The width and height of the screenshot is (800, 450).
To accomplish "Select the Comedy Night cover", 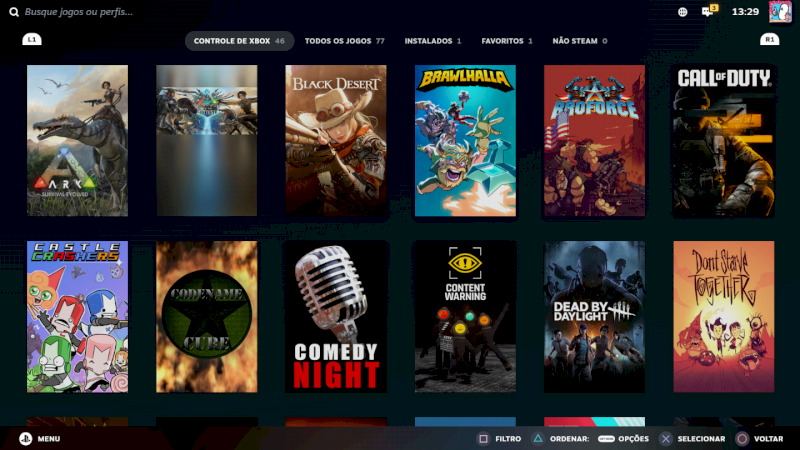I will tap(336, 317).
